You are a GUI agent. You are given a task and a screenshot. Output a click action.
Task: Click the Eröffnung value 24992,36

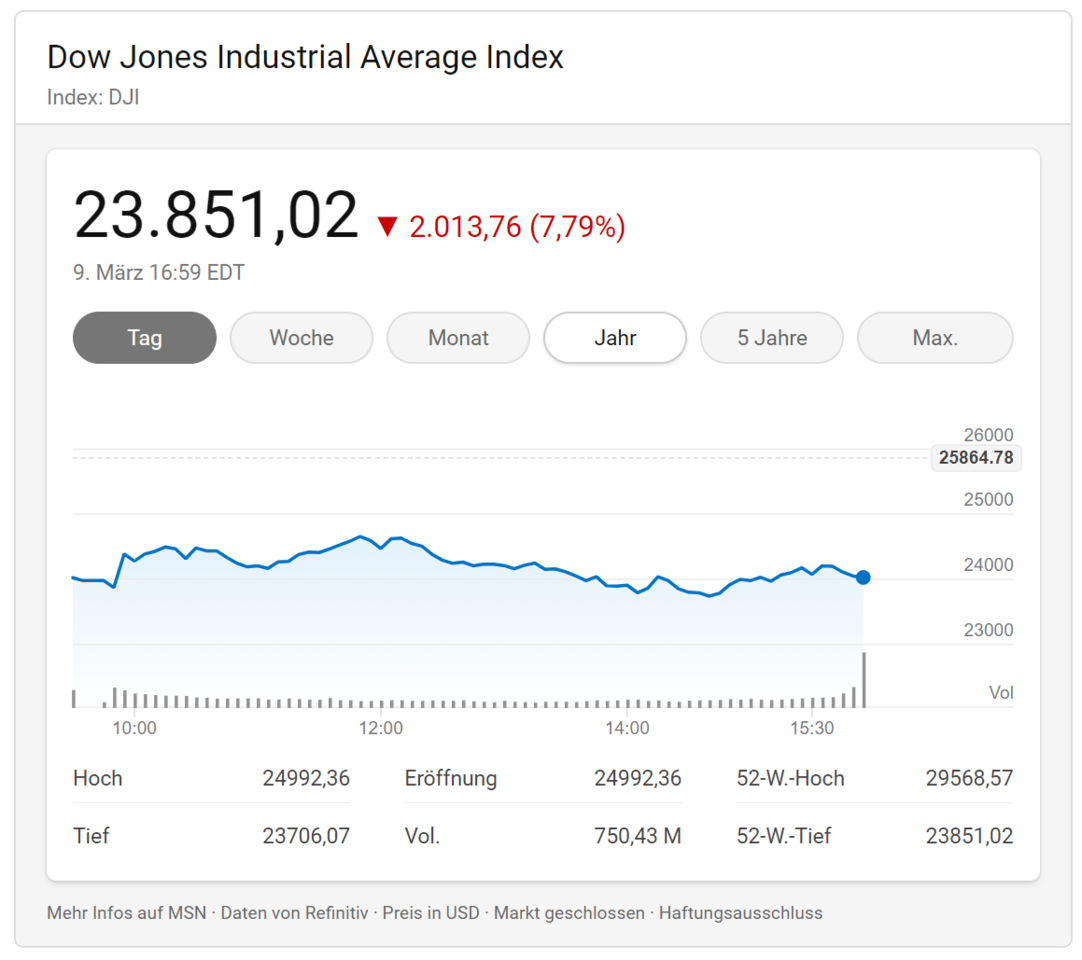pos(637,778)
